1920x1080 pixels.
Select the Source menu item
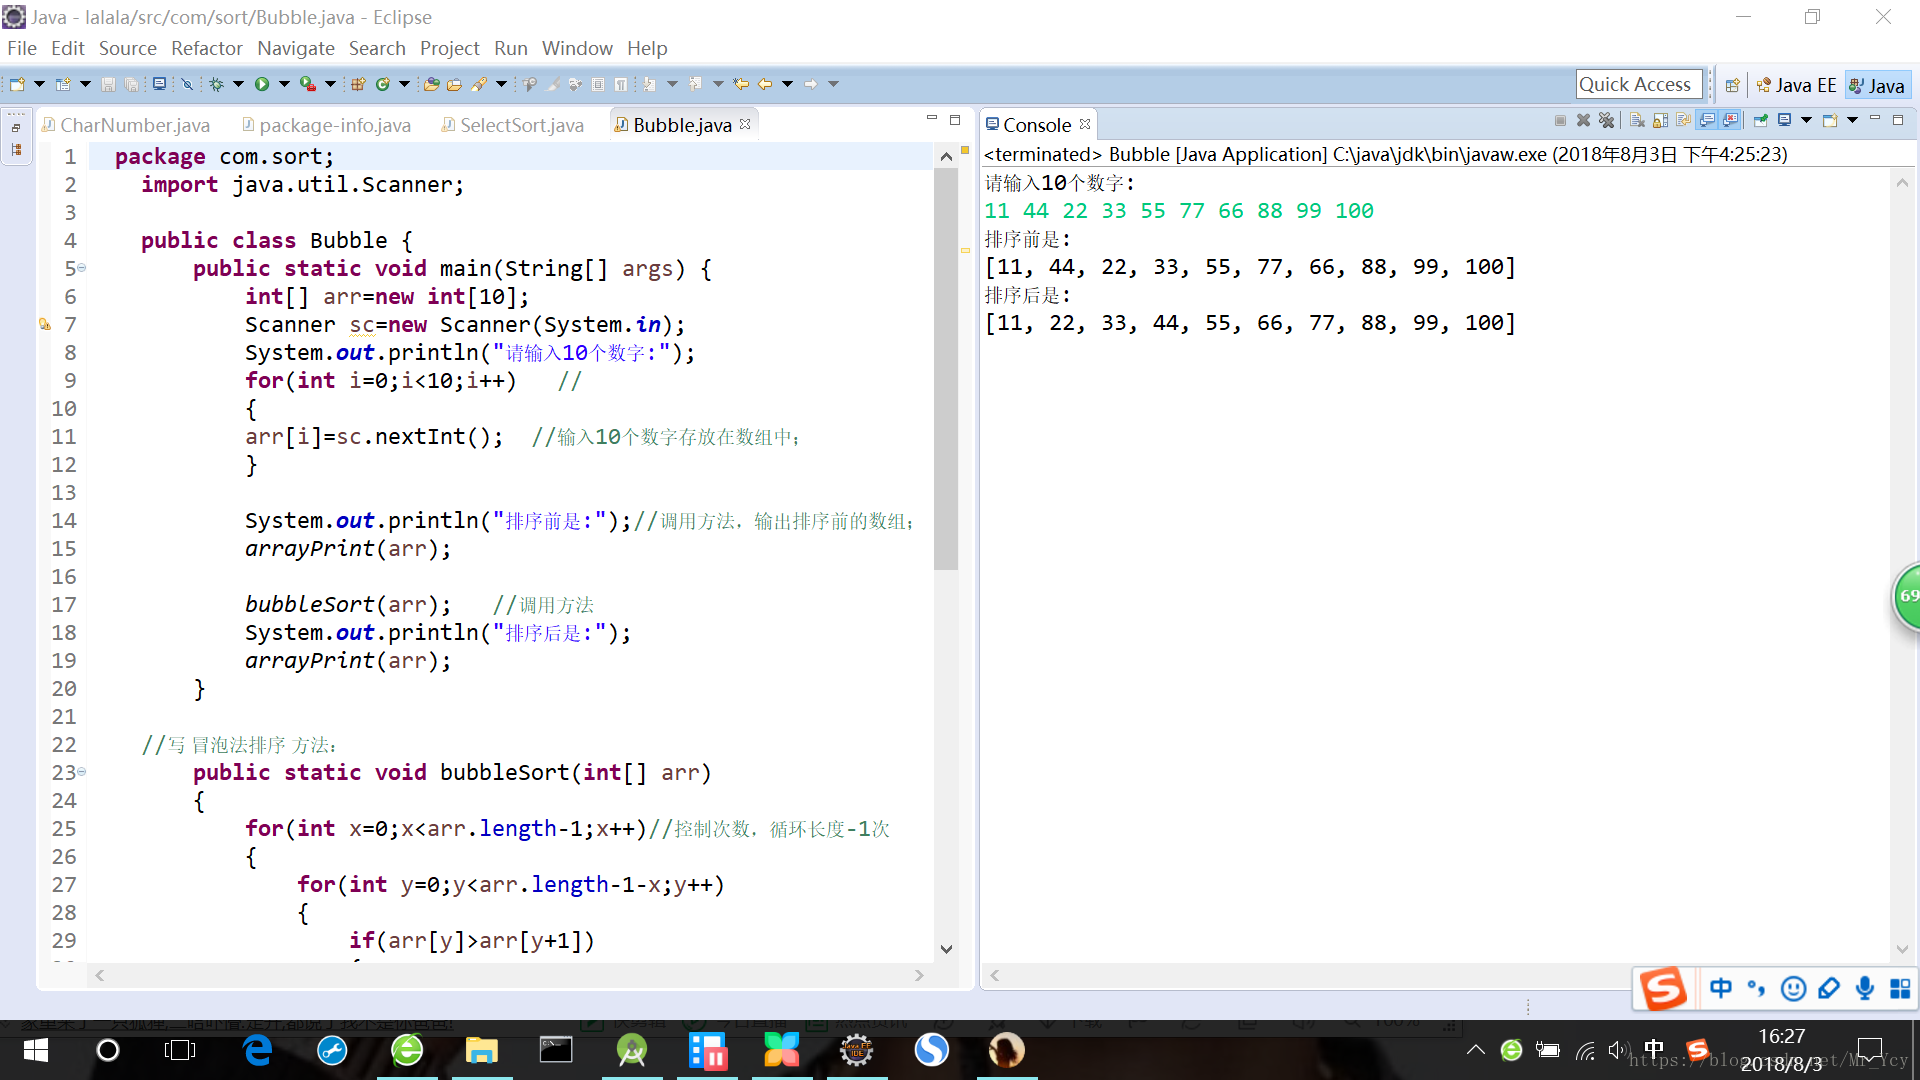coord(128,47)
